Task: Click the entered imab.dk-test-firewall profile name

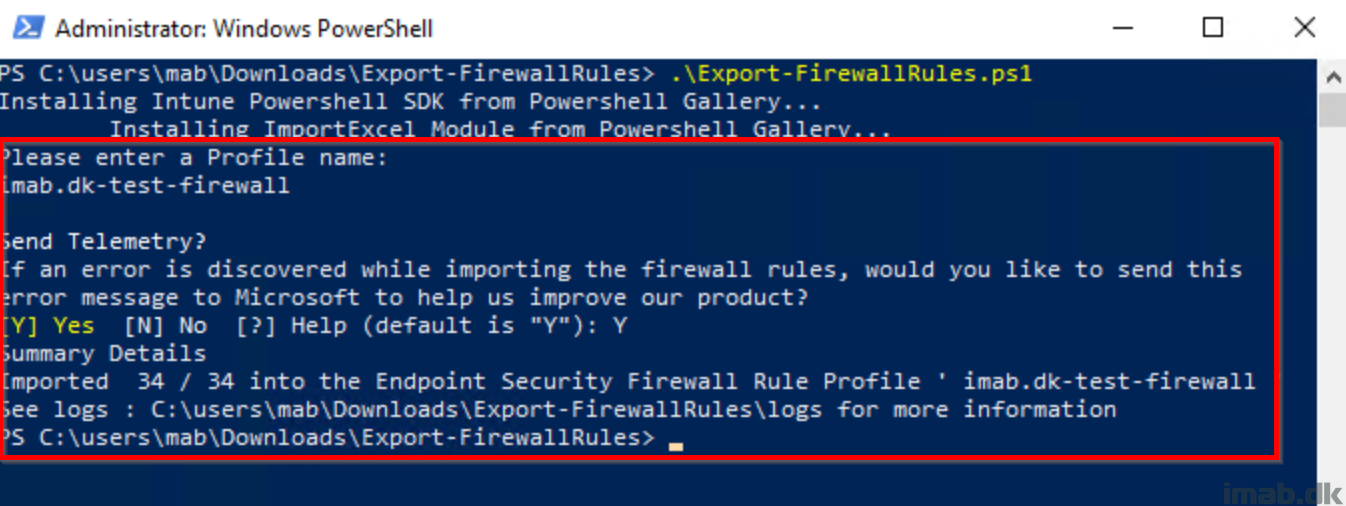Action: click(x=145, y=186)
